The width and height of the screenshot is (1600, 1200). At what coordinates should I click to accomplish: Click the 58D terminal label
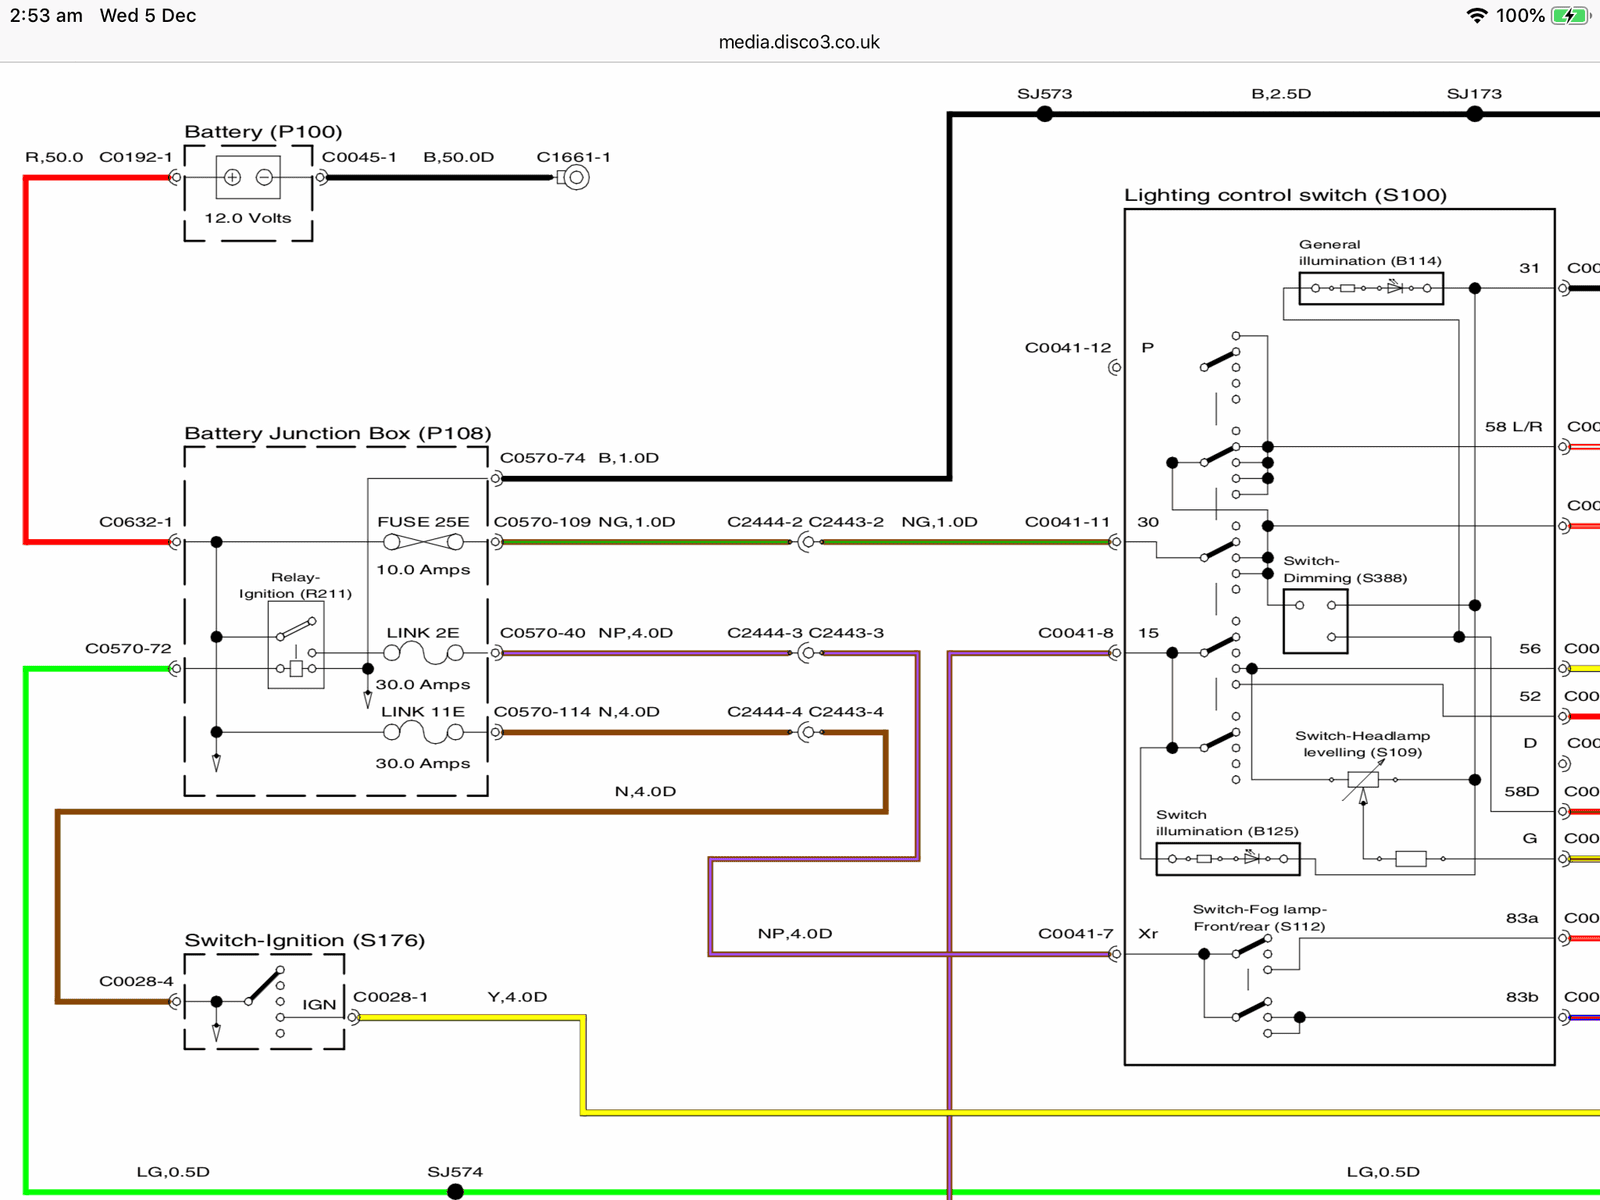pos(1522,792)
